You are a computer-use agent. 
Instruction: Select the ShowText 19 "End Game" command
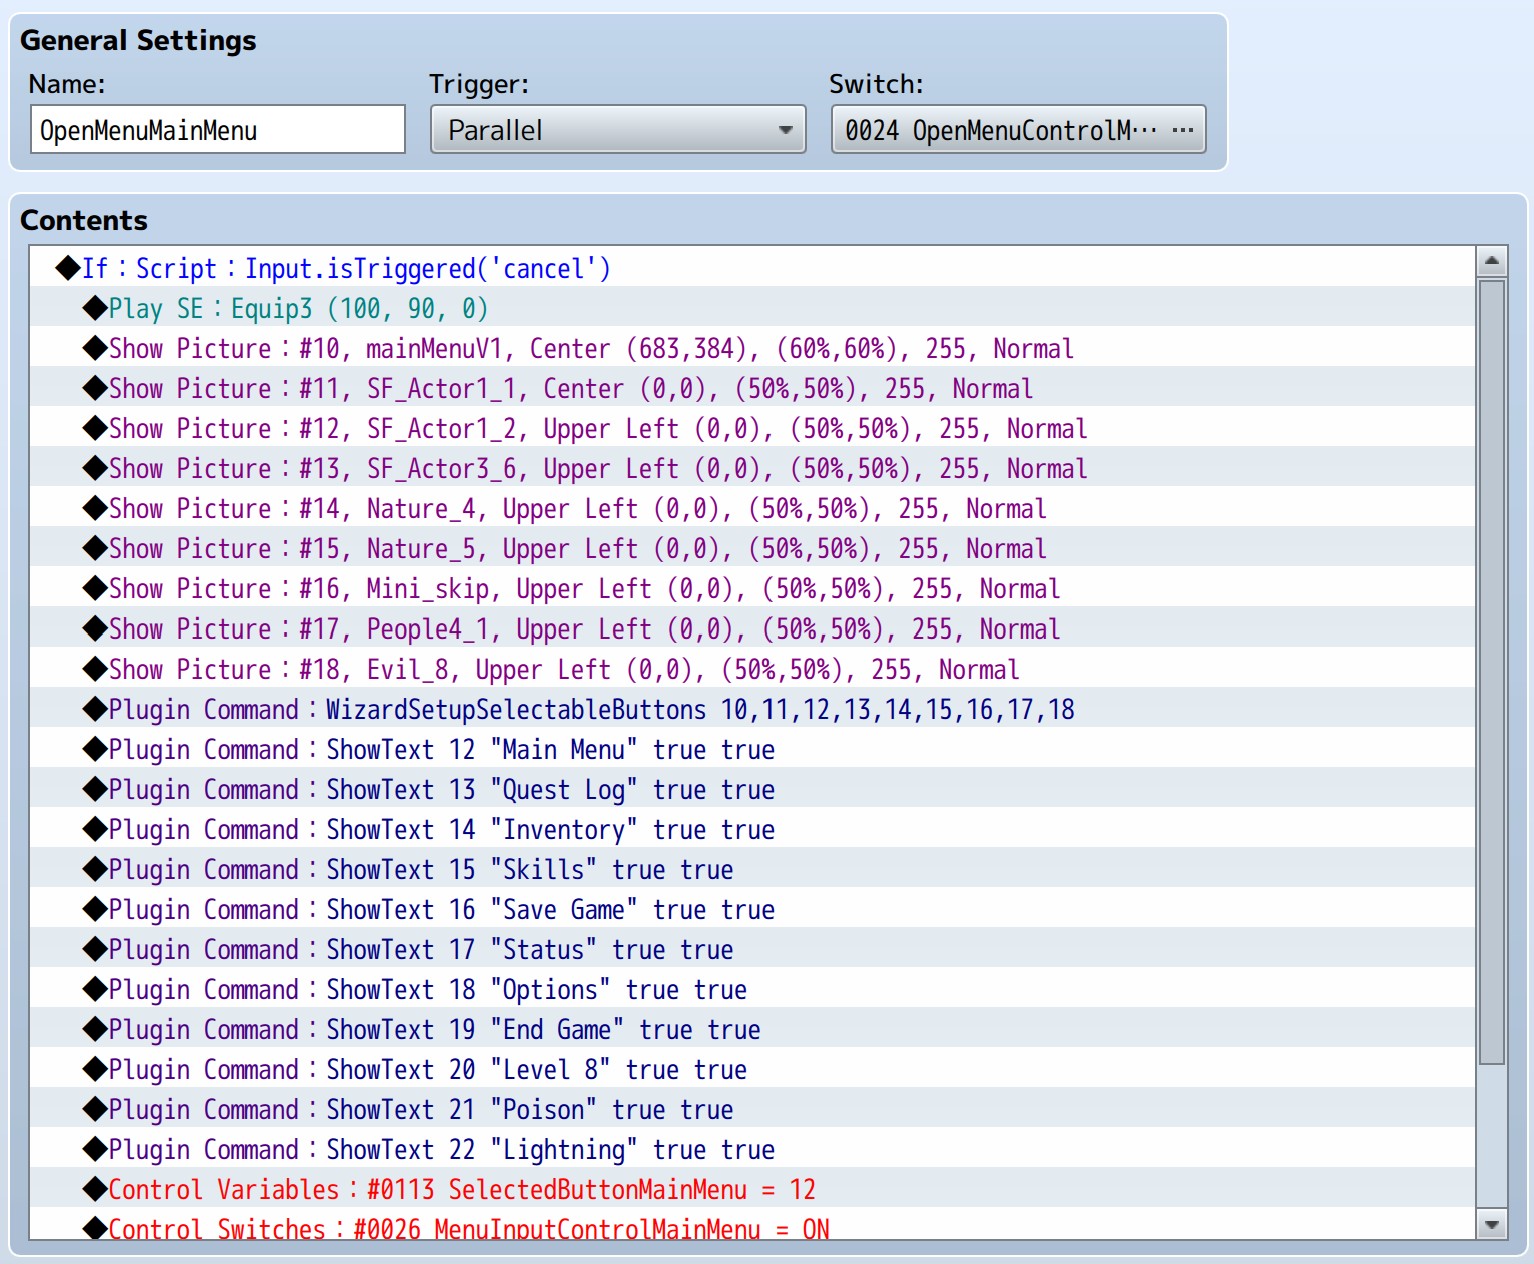pos(434,1030)
